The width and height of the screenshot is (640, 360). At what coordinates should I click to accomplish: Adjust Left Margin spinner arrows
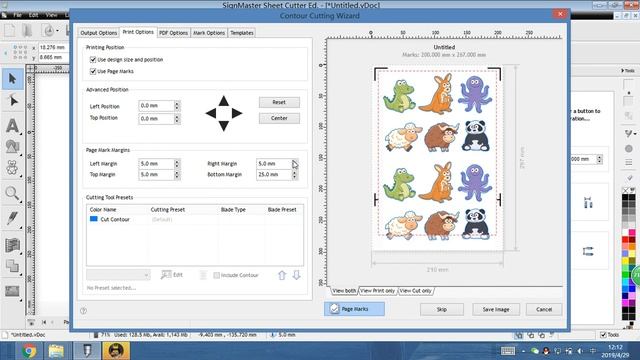177,163
